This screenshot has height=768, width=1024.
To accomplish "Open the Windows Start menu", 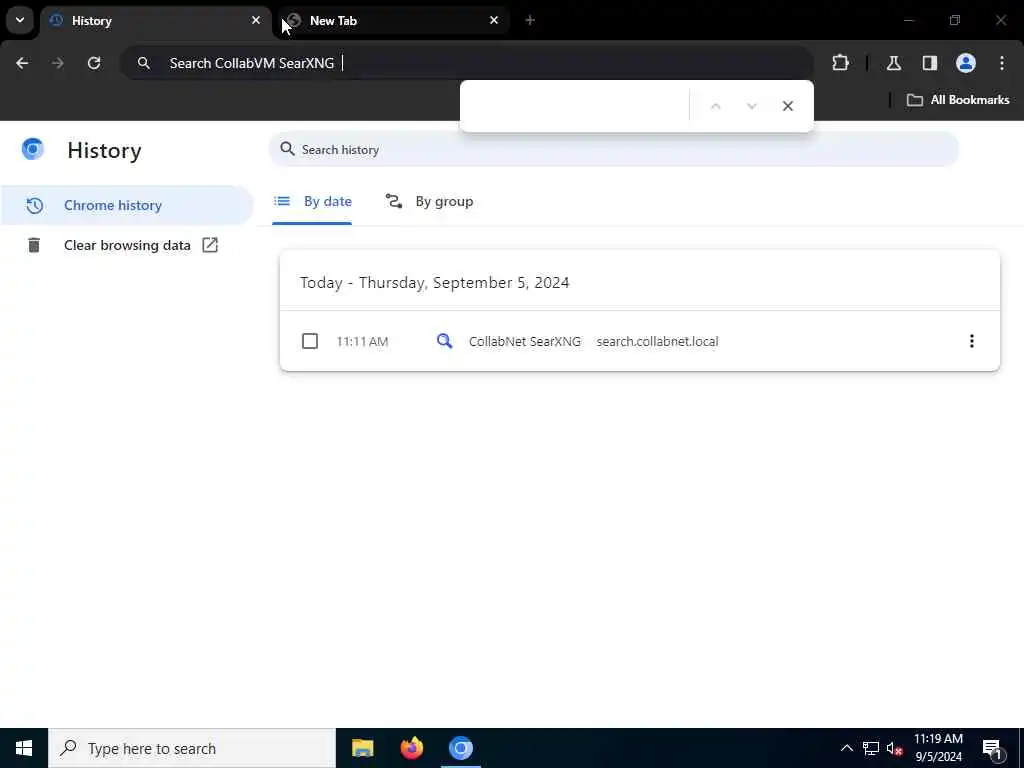I will 24,748.
